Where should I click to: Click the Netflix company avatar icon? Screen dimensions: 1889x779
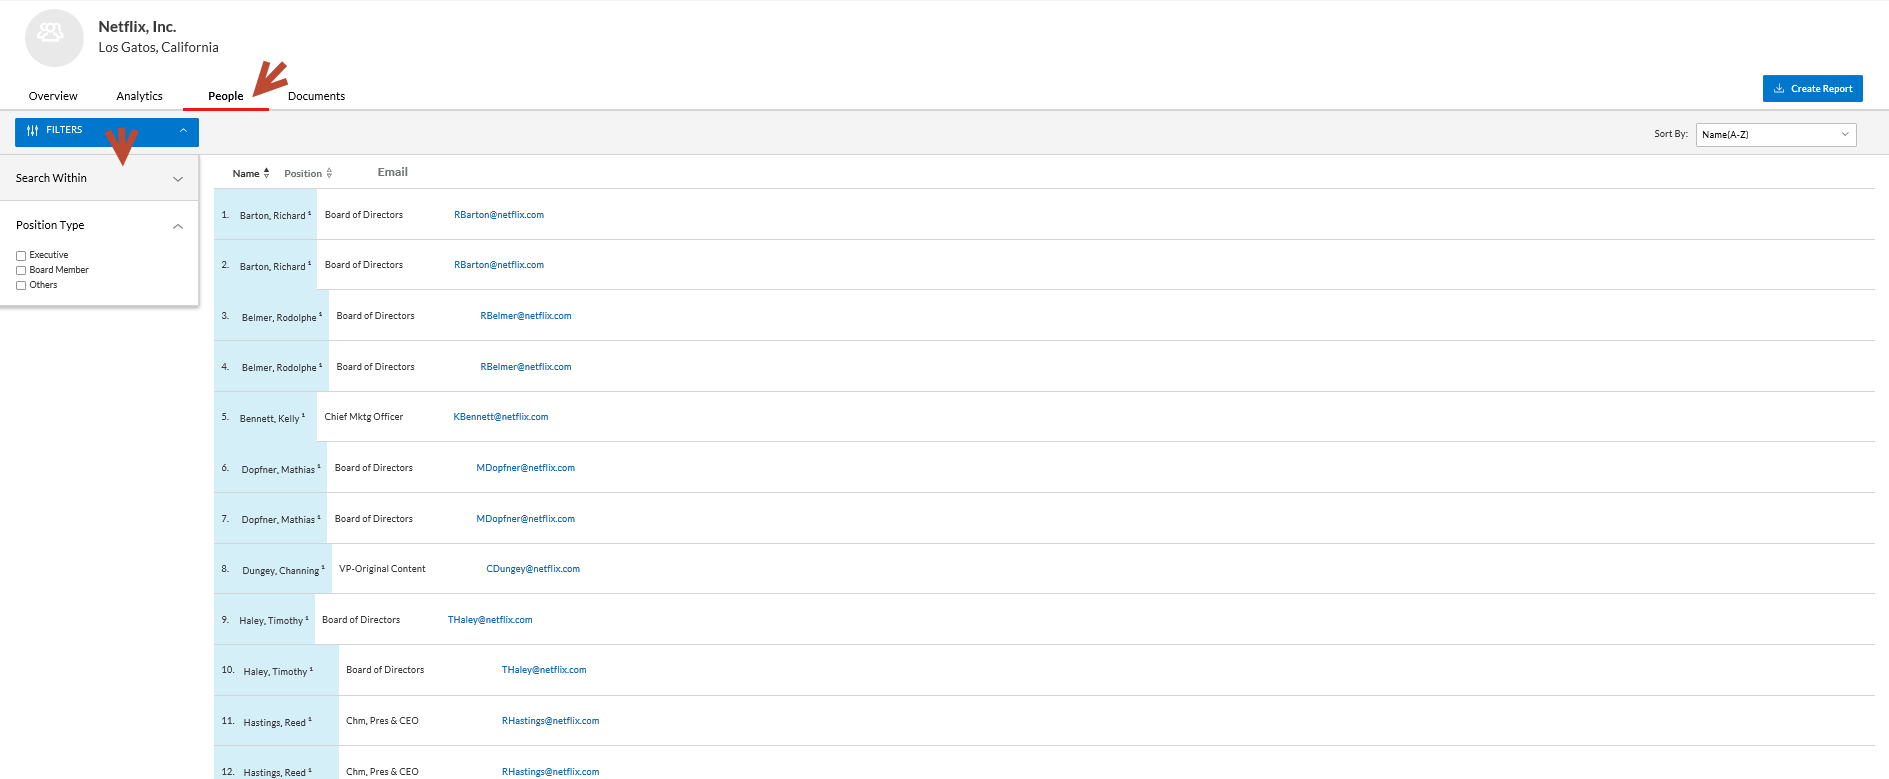tap(54, 38)
